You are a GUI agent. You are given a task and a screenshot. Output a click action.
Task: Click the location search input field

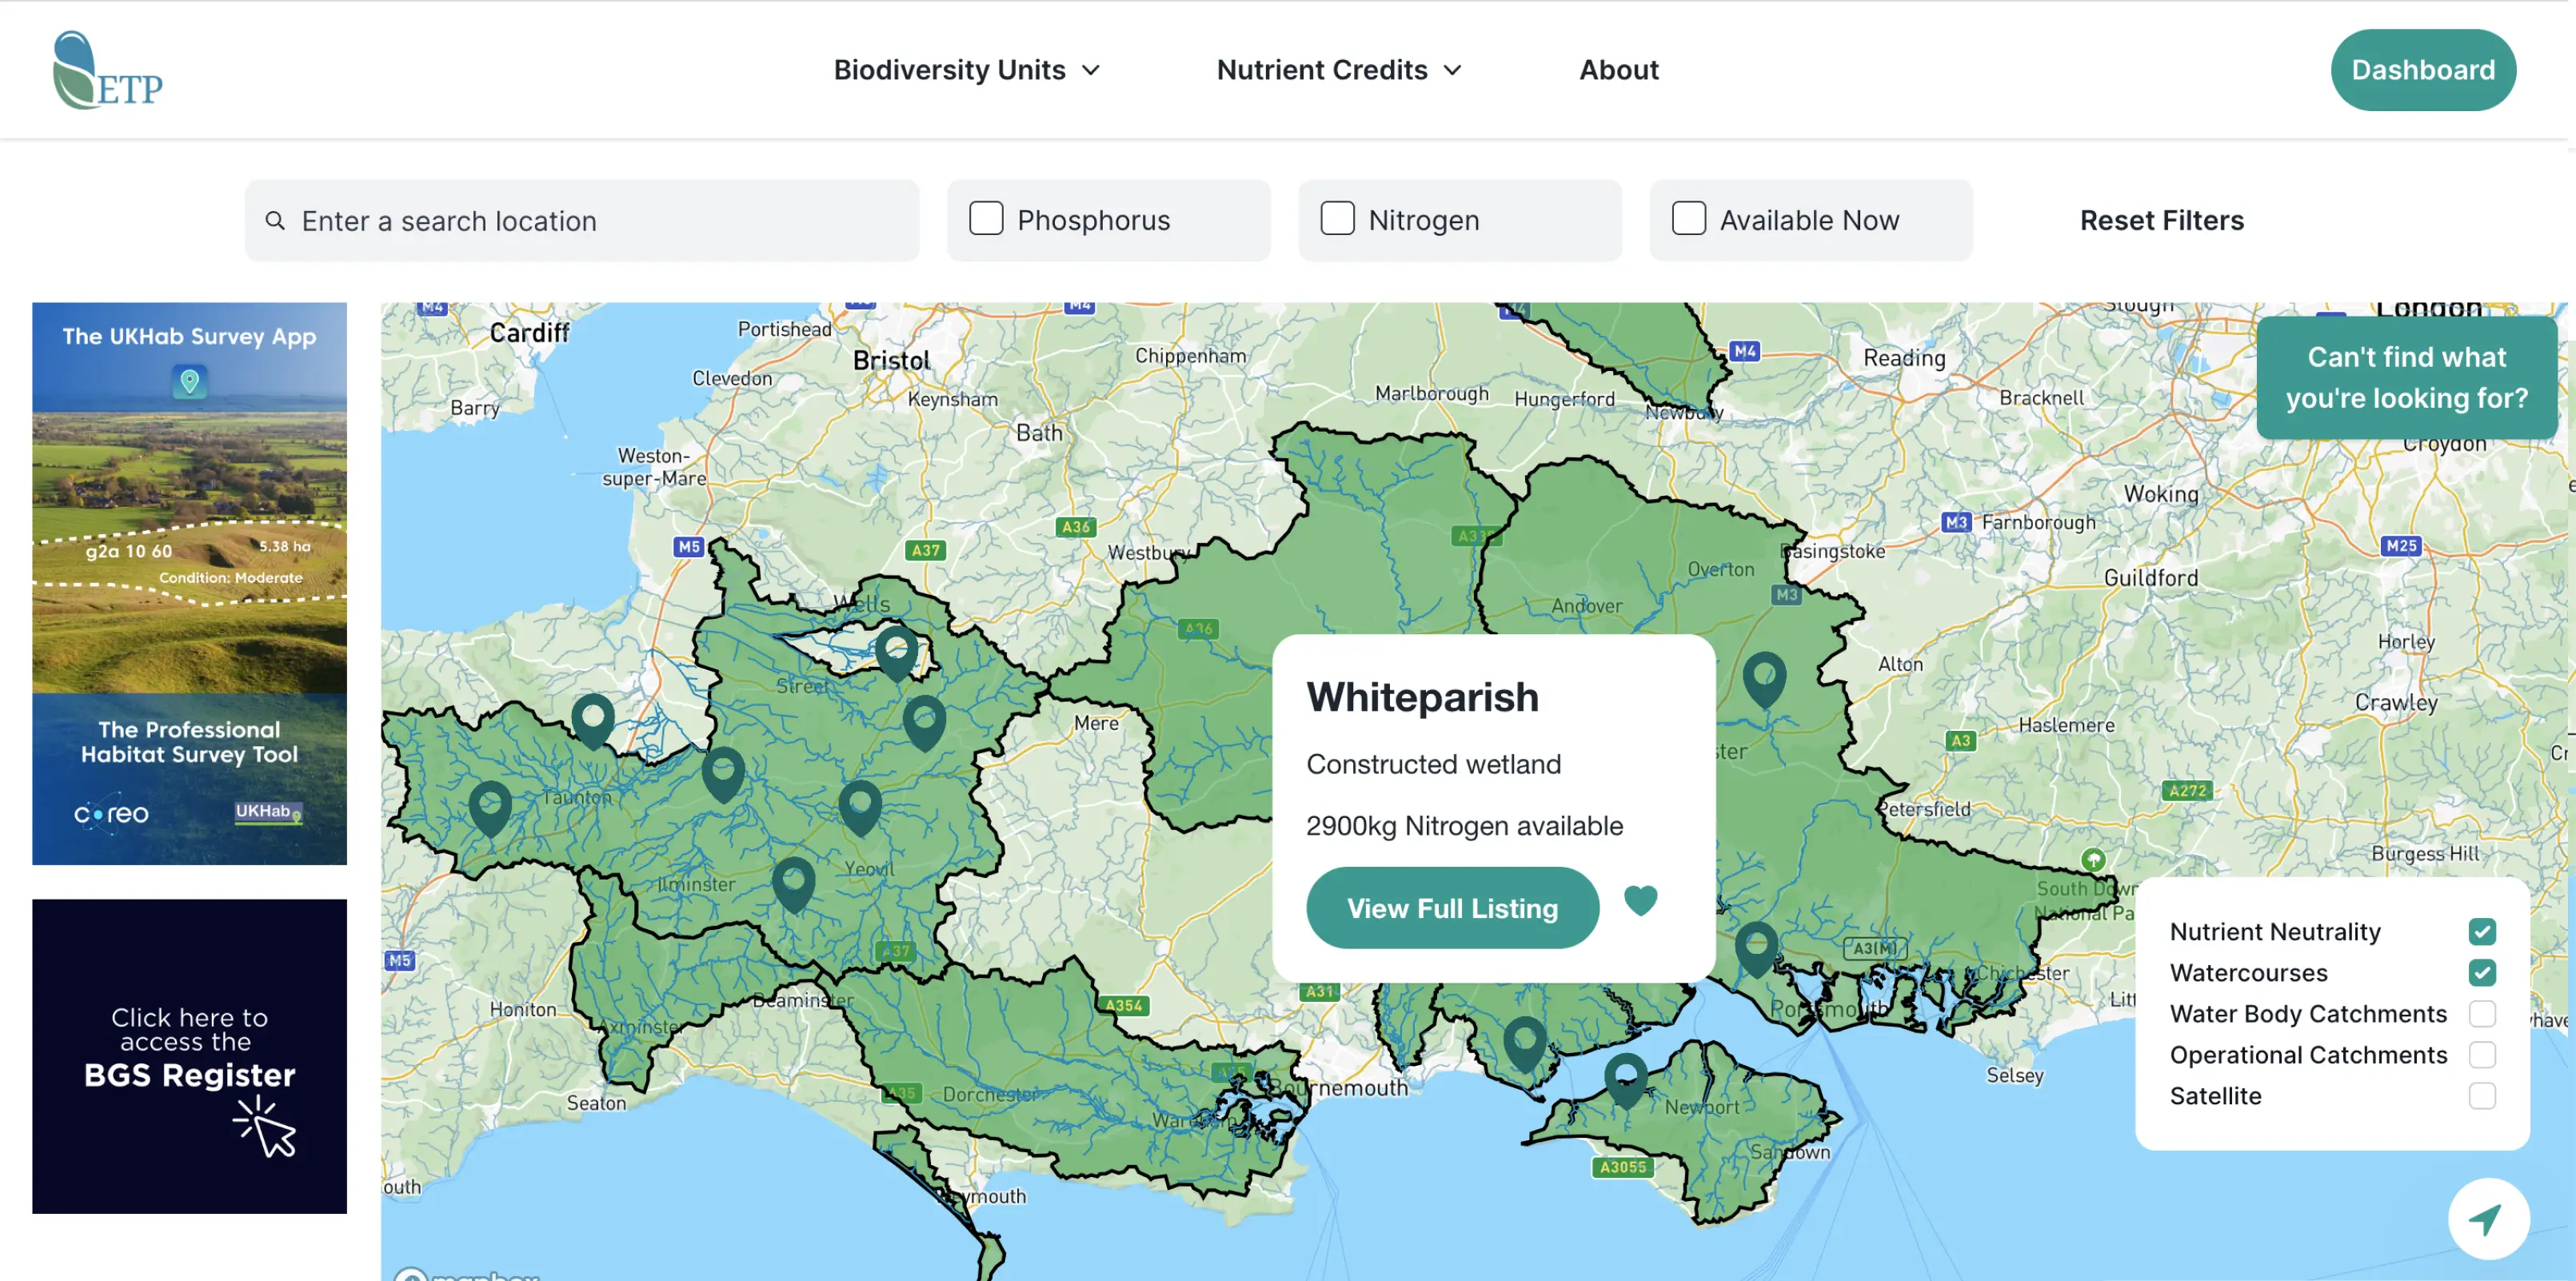click(x=580, y=220)
